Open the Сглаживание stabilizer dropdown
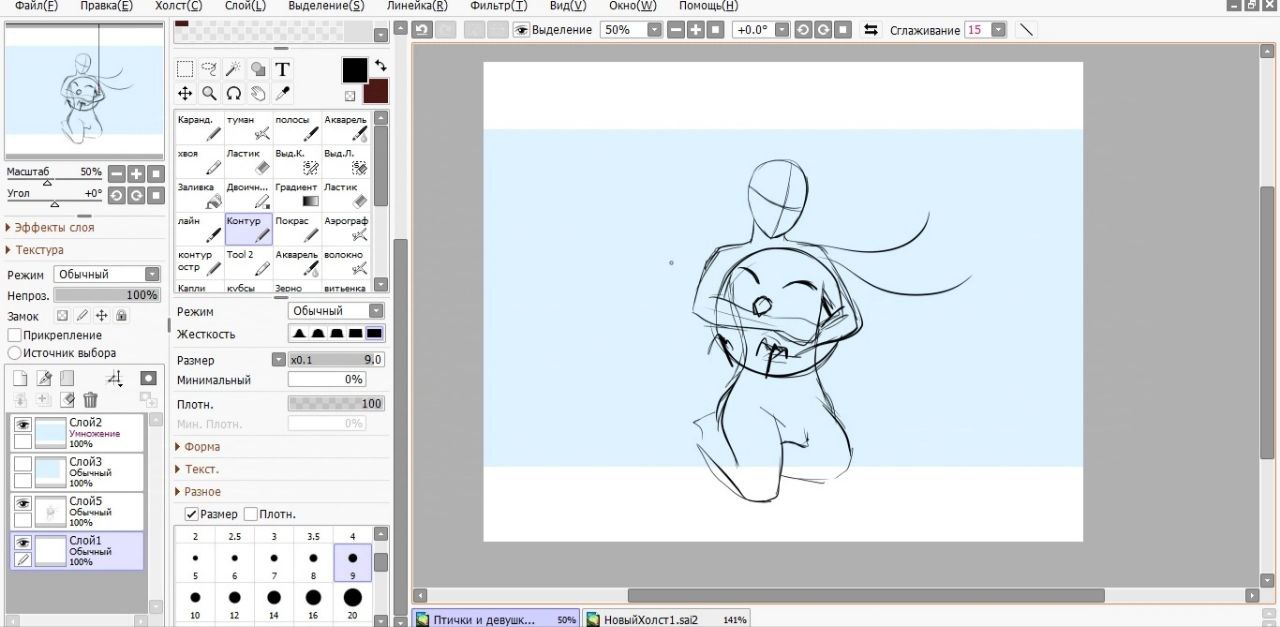Screen dimensions: 1280x627 pos(997,30)
